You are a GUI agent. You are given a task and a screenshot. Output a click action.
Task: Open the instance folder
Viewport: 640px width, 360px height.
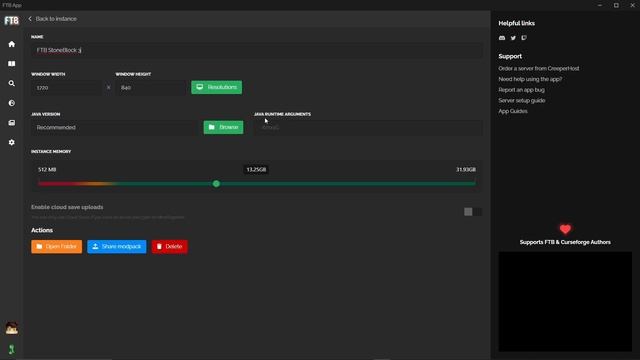pos(56,247)
